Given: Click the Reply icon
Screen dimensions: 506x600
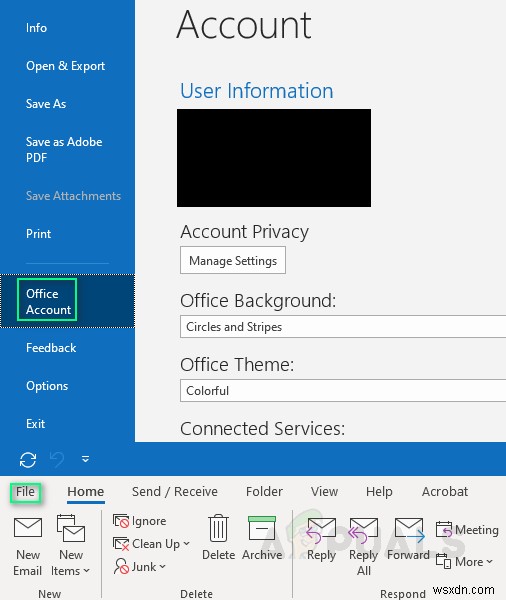Looking at the screenshot, I should pyautogui.click(x=321, y=530).
